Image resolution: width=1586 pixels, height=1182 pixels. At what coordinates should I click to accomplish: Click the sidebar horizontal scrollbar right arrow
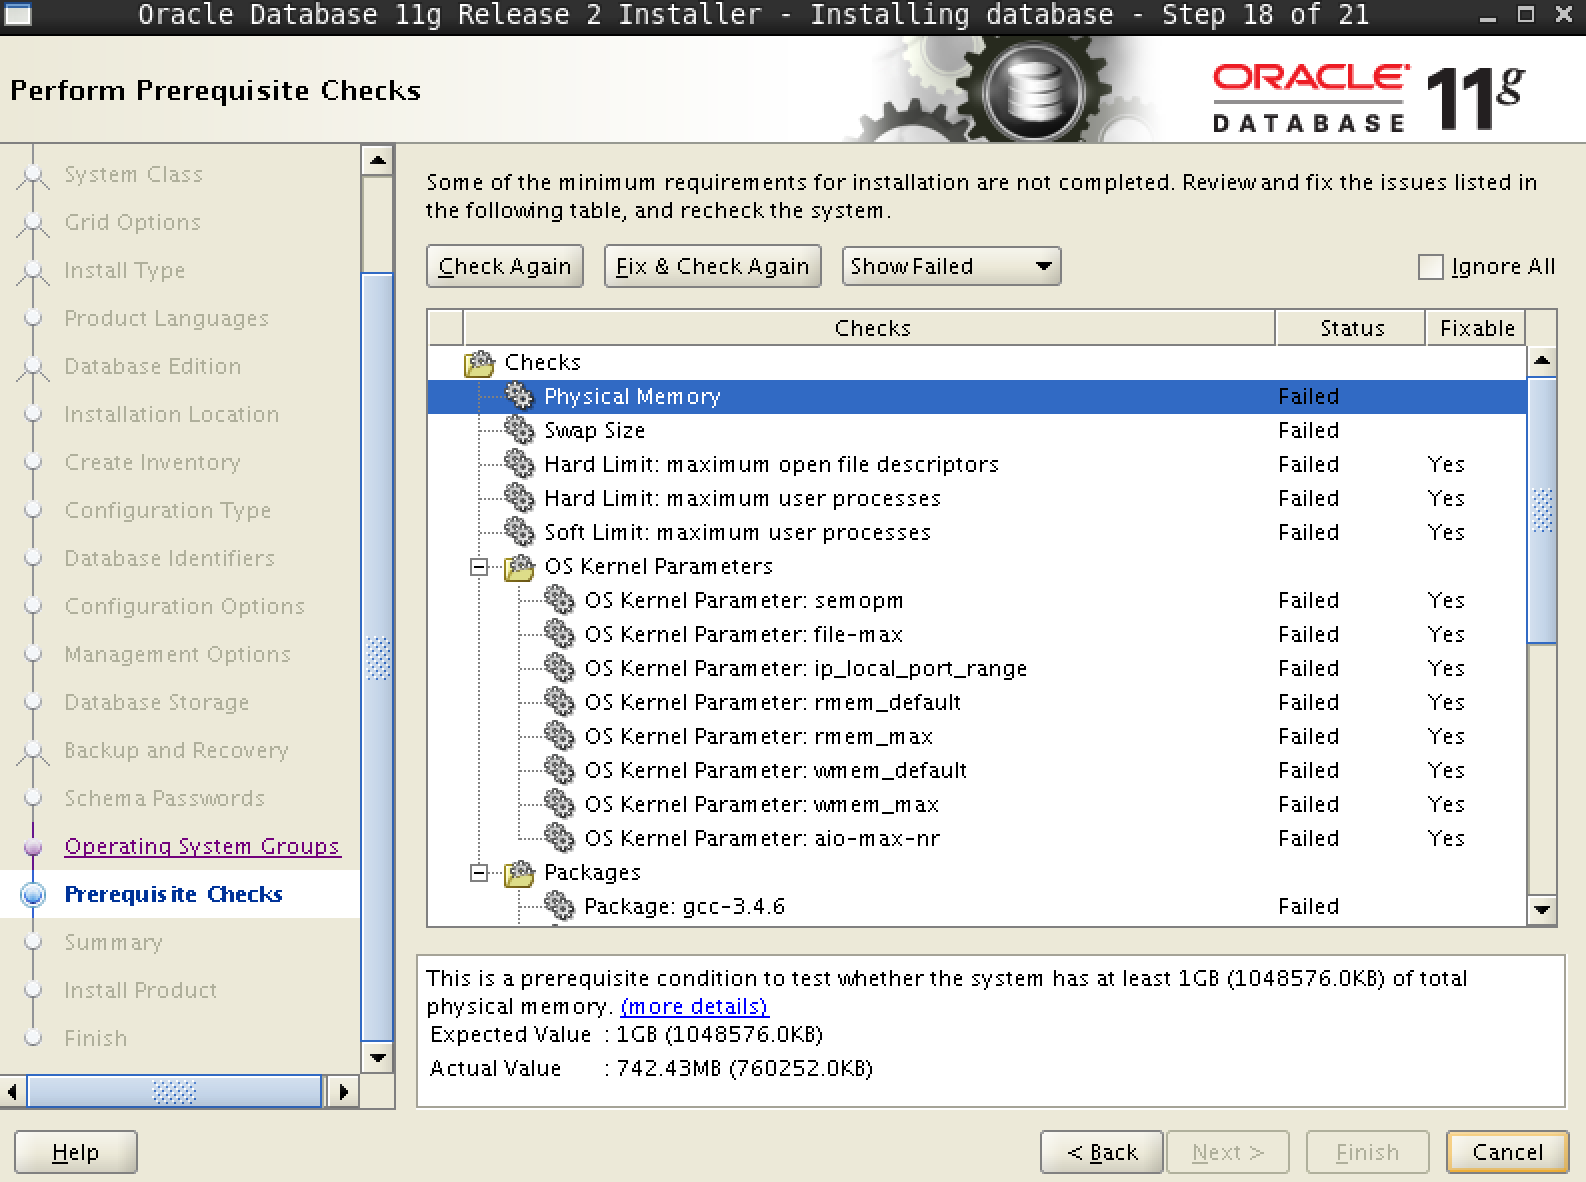[343, 1091]
